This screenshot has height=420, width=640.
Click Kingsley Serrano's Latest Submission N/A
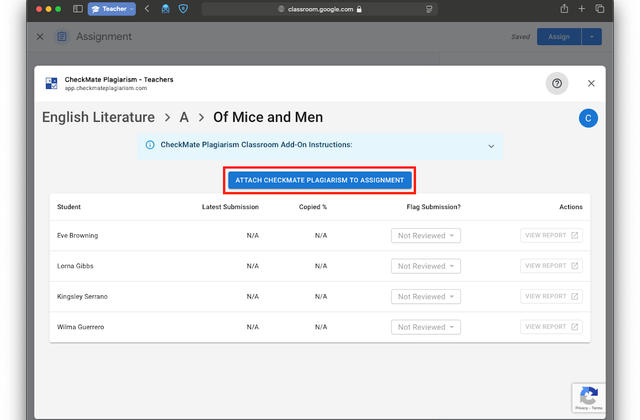tap(253, 297)
